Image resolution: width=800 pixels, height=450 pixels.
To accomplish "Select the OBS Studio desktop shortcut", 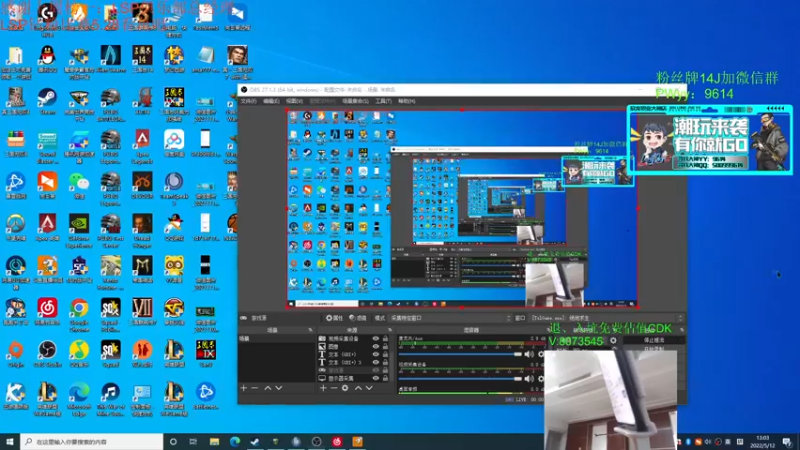I will click(x=47, y=354).
